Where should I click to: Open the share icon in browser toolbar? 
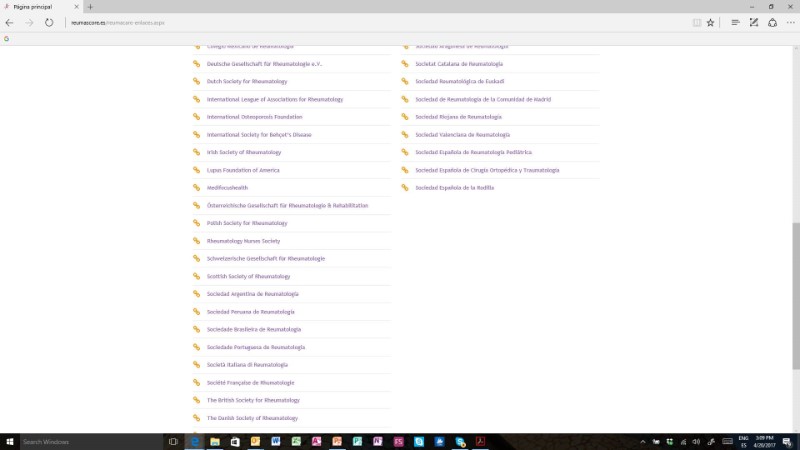pyautogui.click(x=772, y=22)
